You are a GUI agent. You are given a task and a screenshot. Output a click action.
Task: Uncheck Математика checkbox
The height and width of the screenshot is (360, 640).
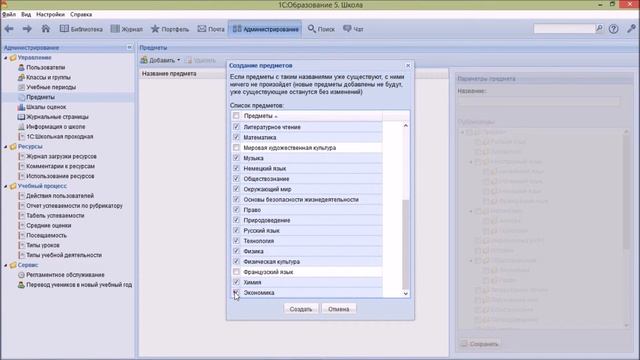tap(236, 137)
